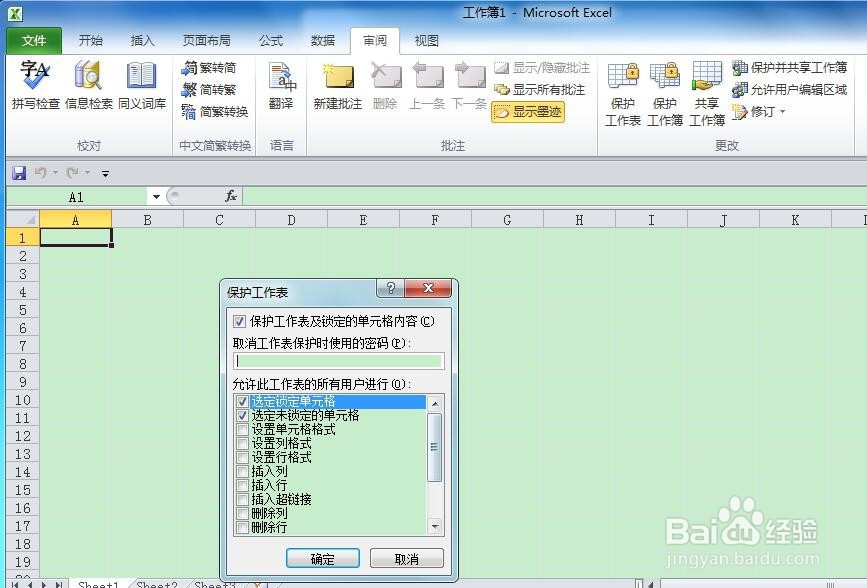Switch to the 开始 tab
This screenshot has height=588, width=867.
[90, 40]
